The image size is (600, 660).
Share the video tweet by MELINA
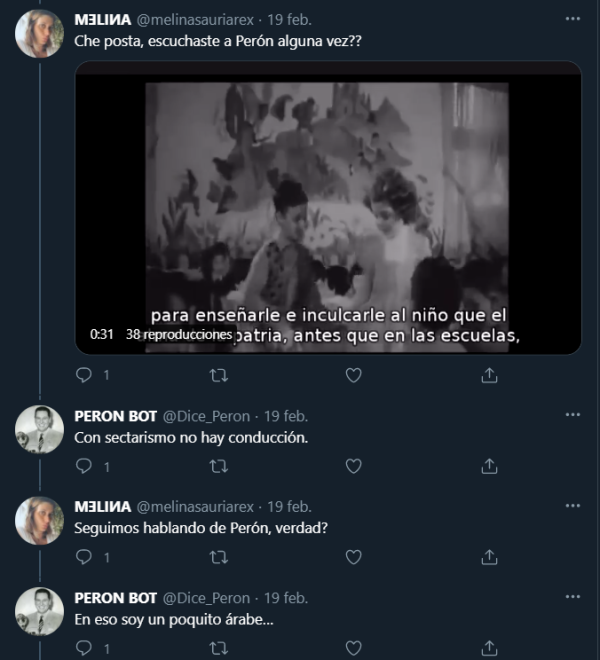point(489,375)
